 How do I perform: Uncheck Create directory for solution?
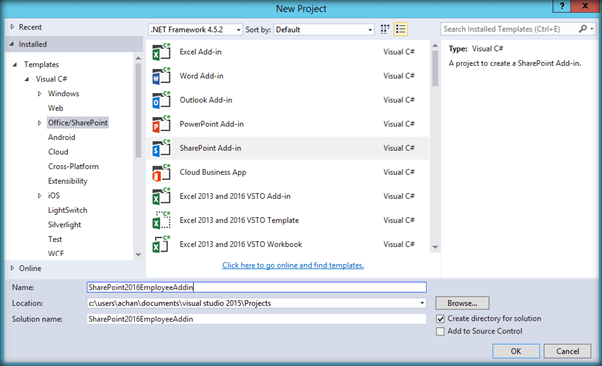[x=440, y=319]
